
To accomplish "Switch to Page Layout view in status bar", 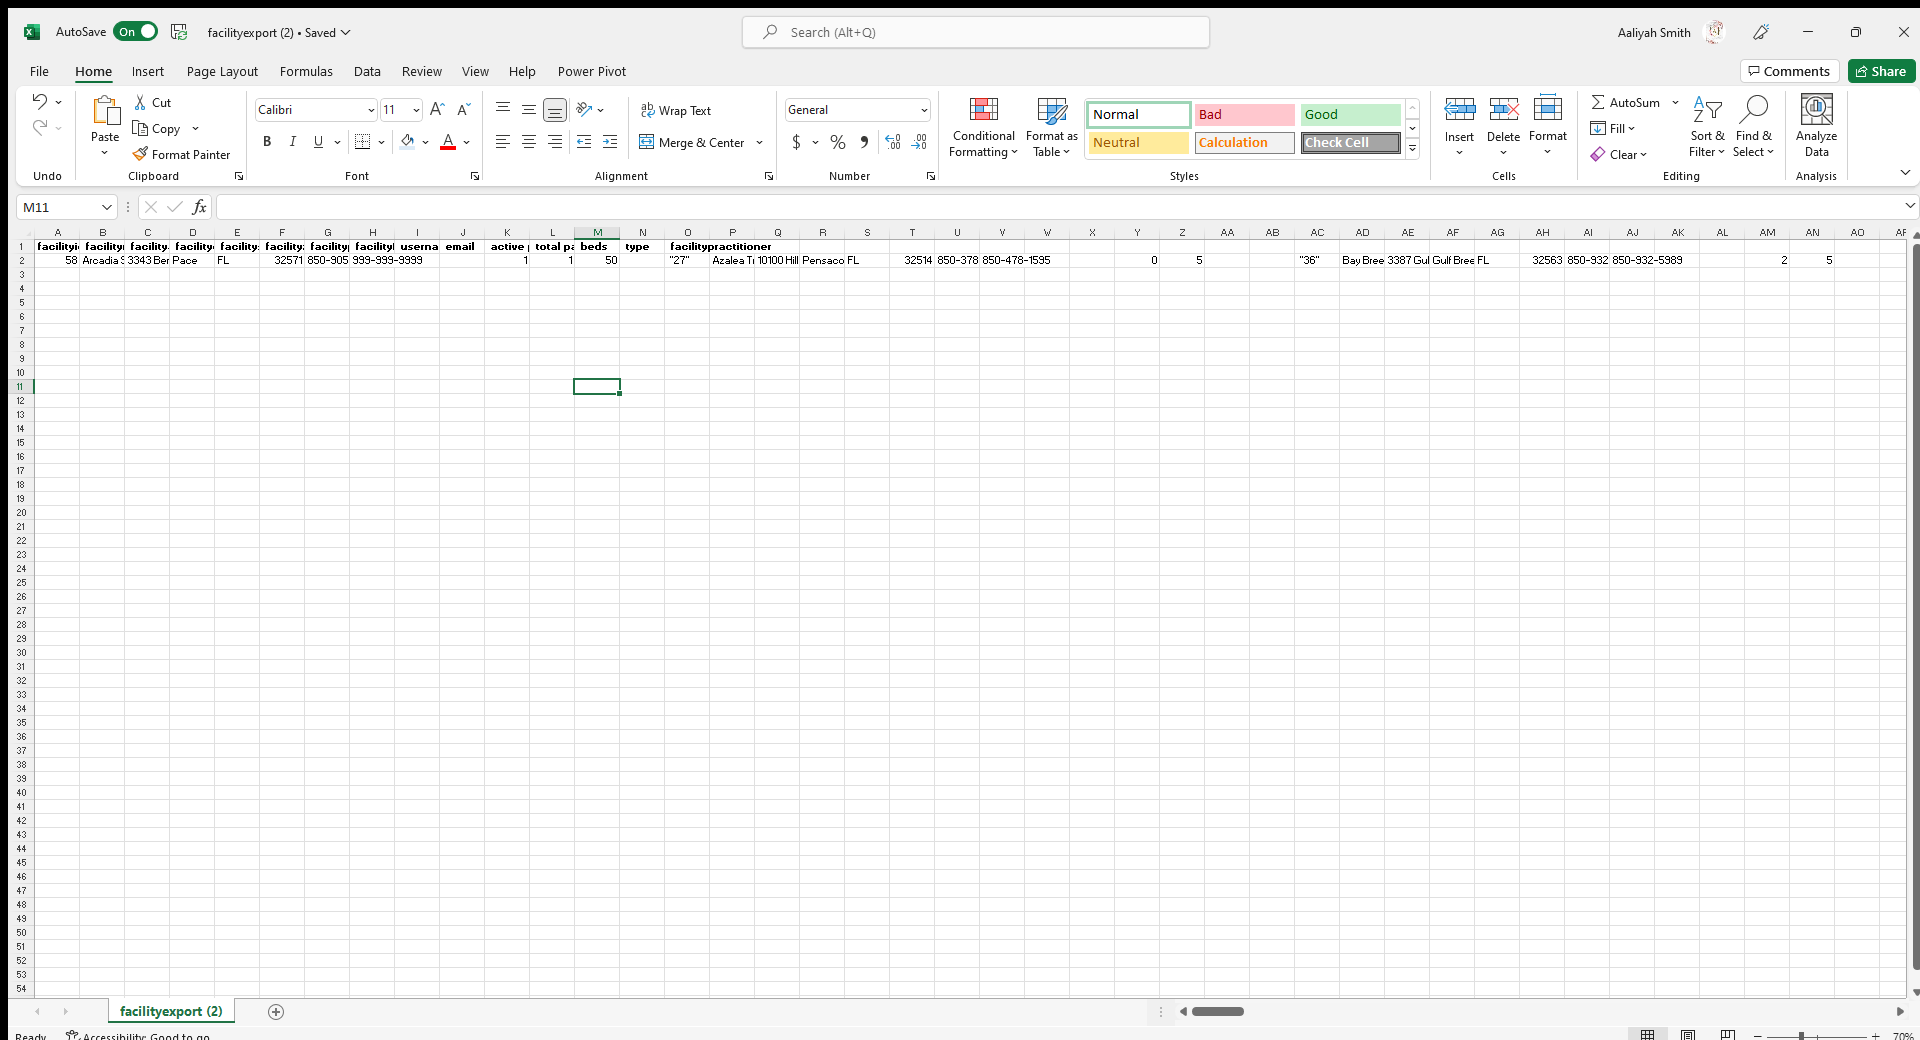I will (1688, 1035).
